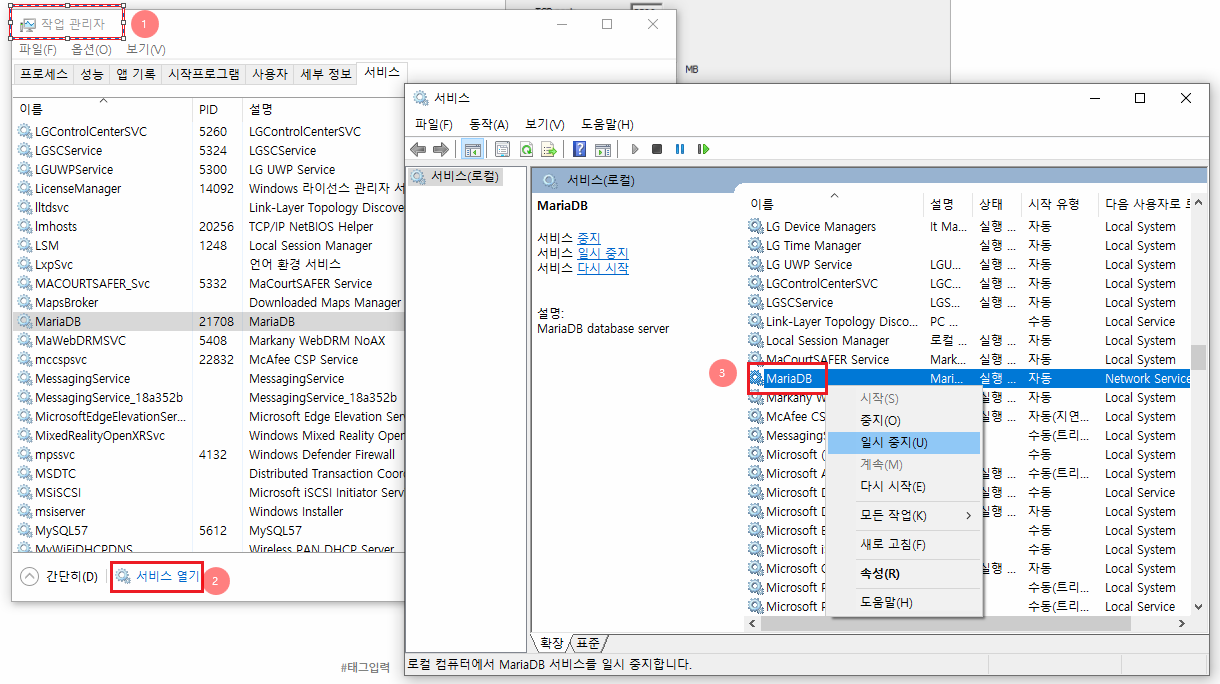Sort Task Manager list by PID column
The image size is (1220, 684).
tap(217, 109)
